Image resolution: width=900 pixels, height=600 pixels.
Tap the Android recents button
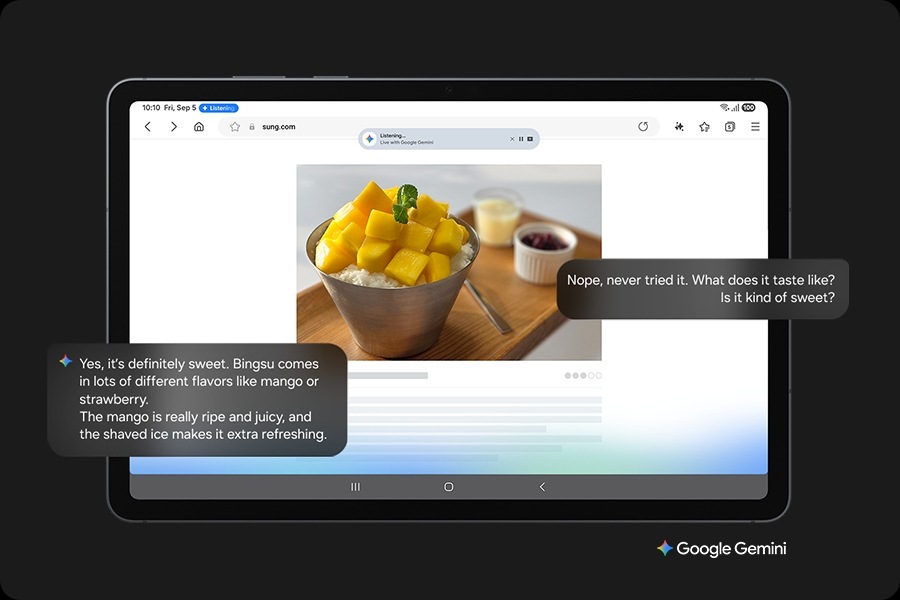pos(355,487)
